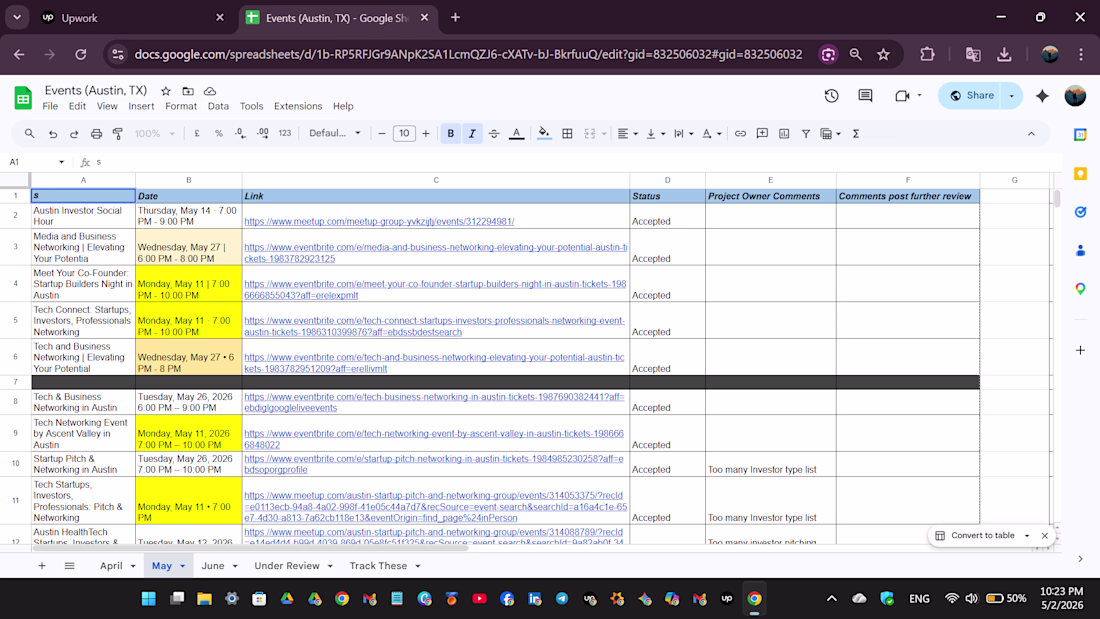Open the fill color picker
This screenshot has height=619, width=1100.
point(544,133)
